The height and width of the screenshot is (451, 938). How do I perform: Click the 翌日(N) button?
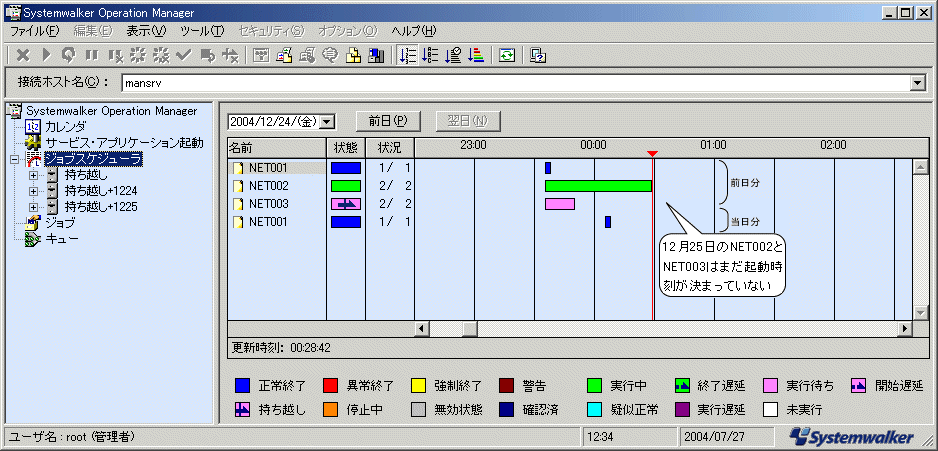click(x=468, y=121)
